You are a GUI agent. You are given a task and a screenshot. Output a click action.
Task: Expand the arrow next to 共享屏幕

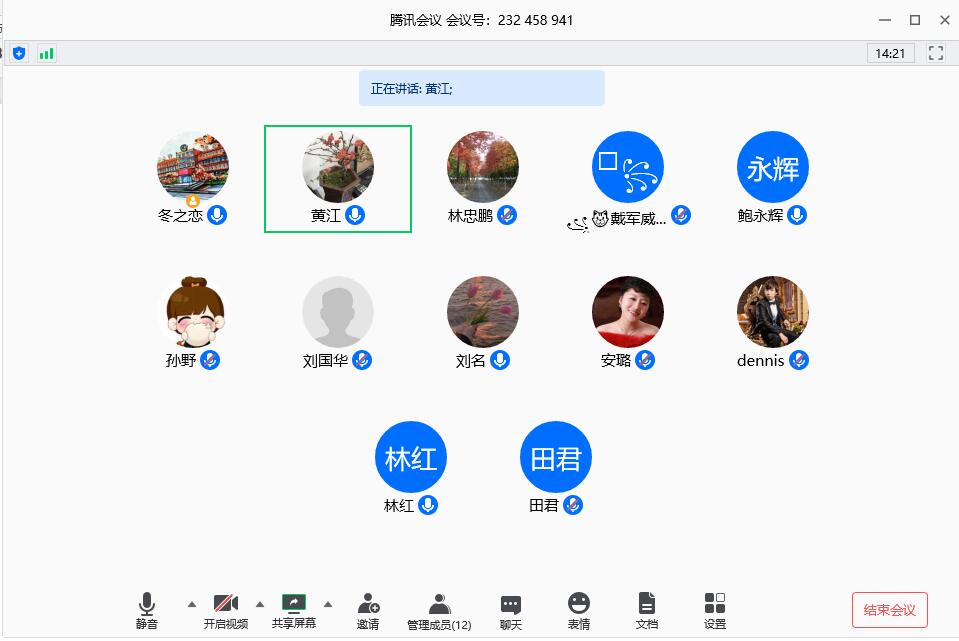328,604
